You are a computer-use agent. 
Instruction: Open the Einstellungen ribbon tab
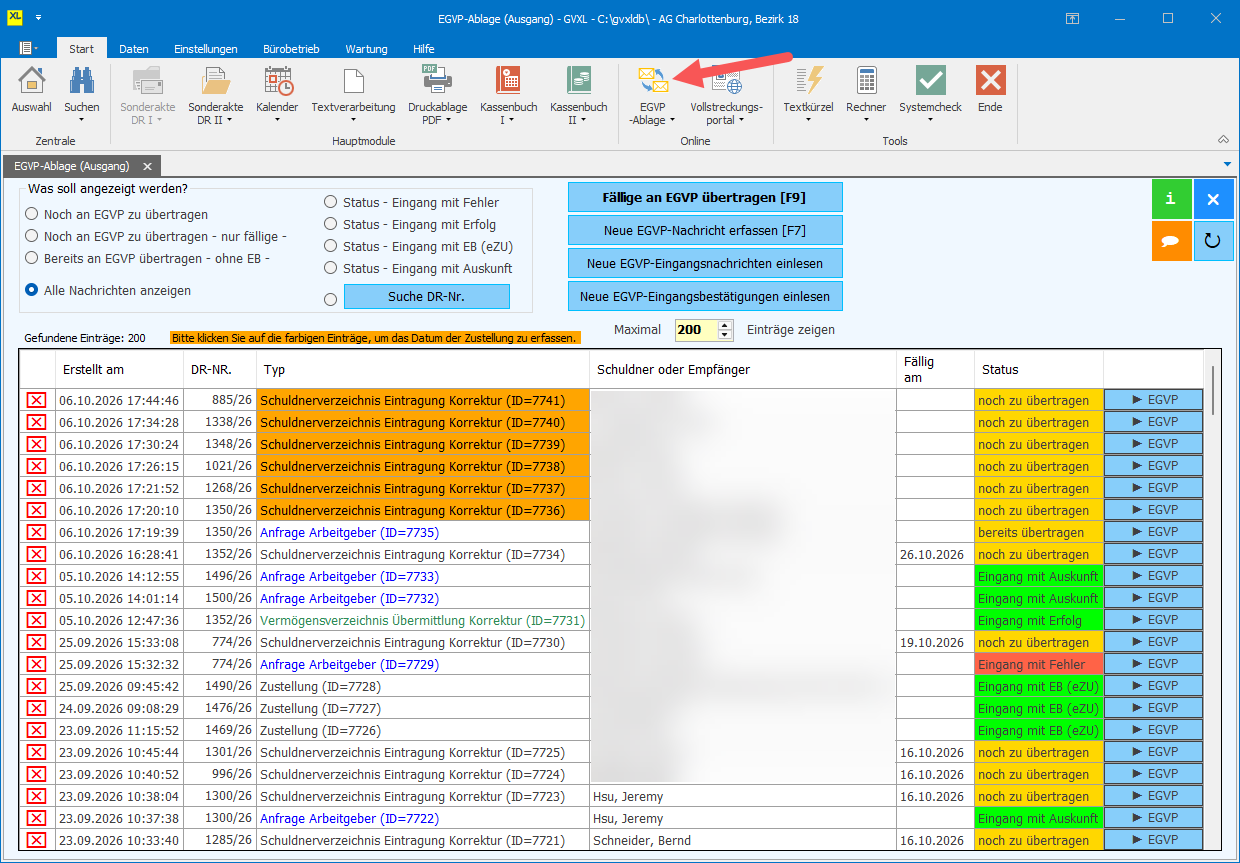(x=206, y=49)
